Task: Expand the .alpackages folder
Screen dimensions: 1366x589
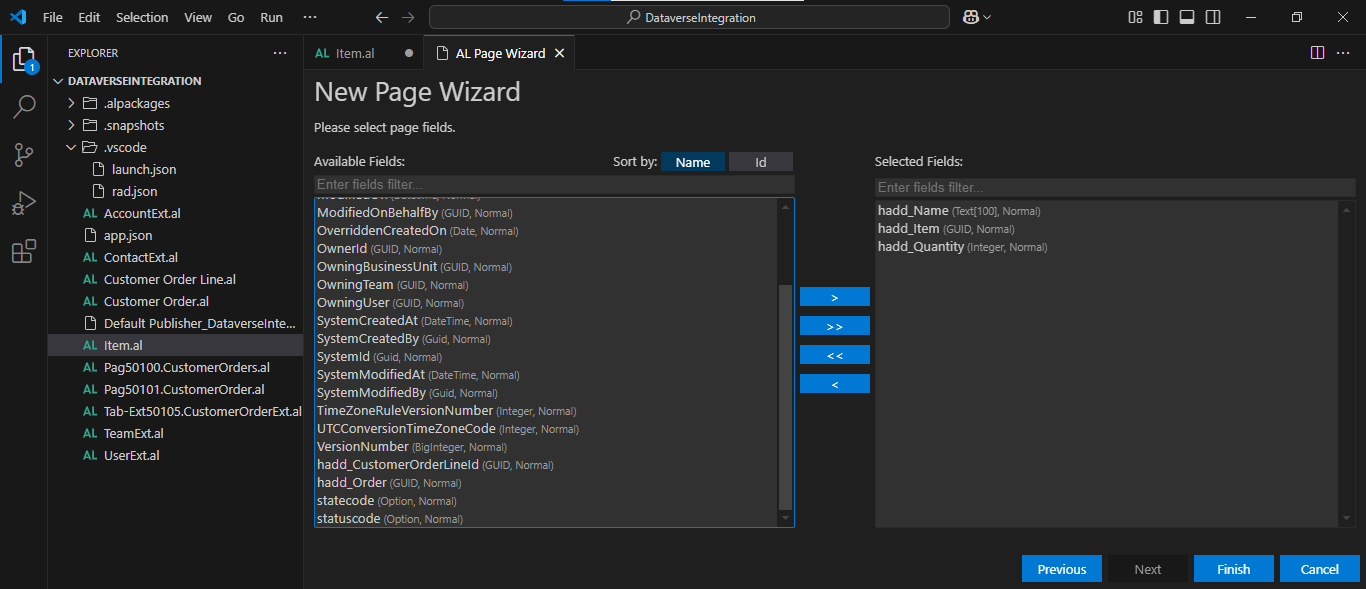Action: [71, 103]
